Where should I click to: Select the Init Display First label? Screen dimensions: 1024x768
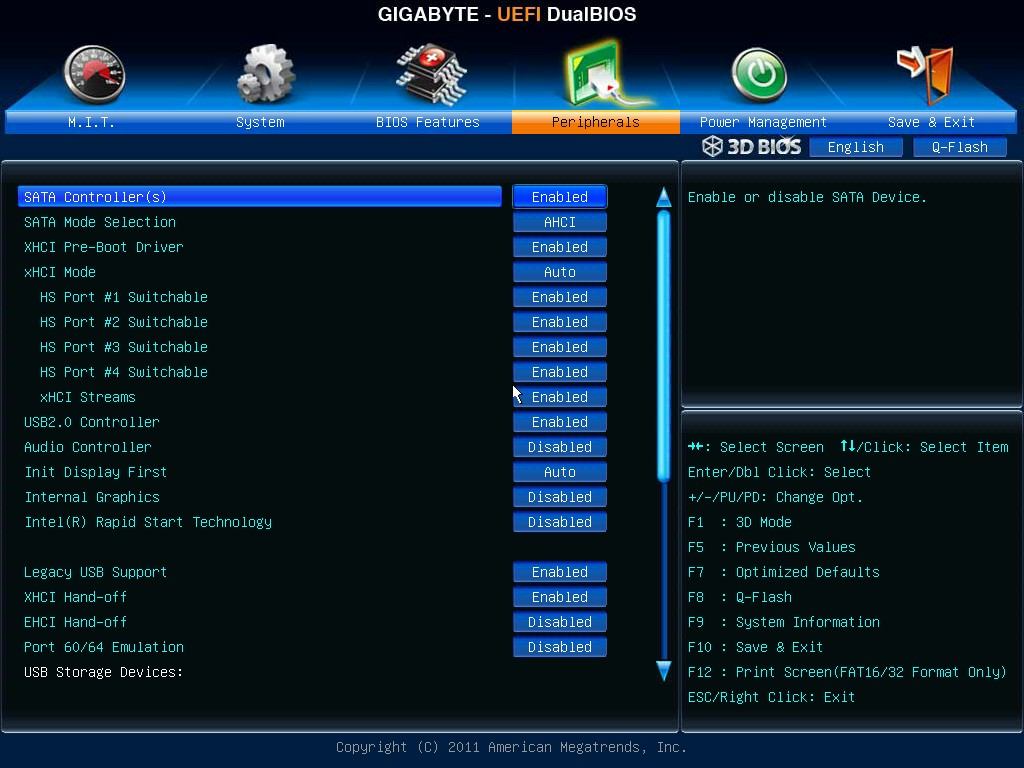[x=95, y=472]
